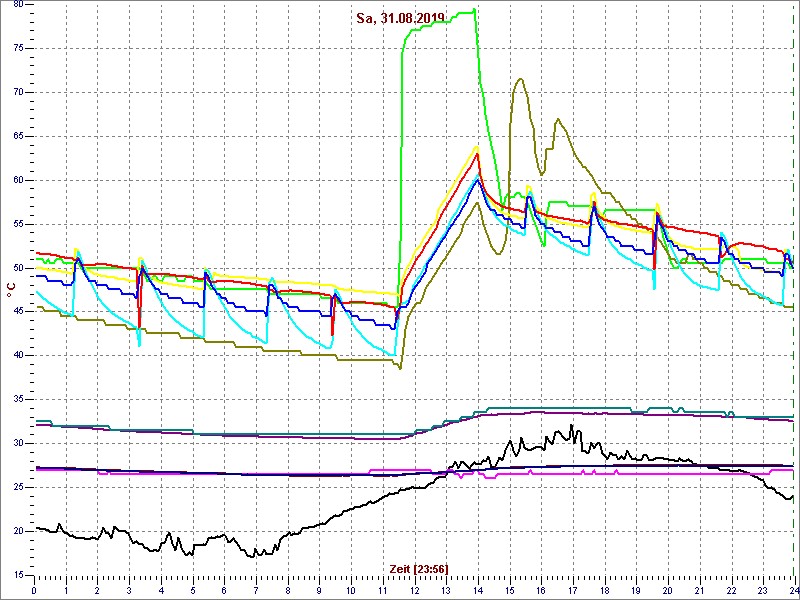Image resolution: width=800 pixels, height=600 pixels.
Task: Select the 30 label on the temperature axis
Action: pos(19,443)
